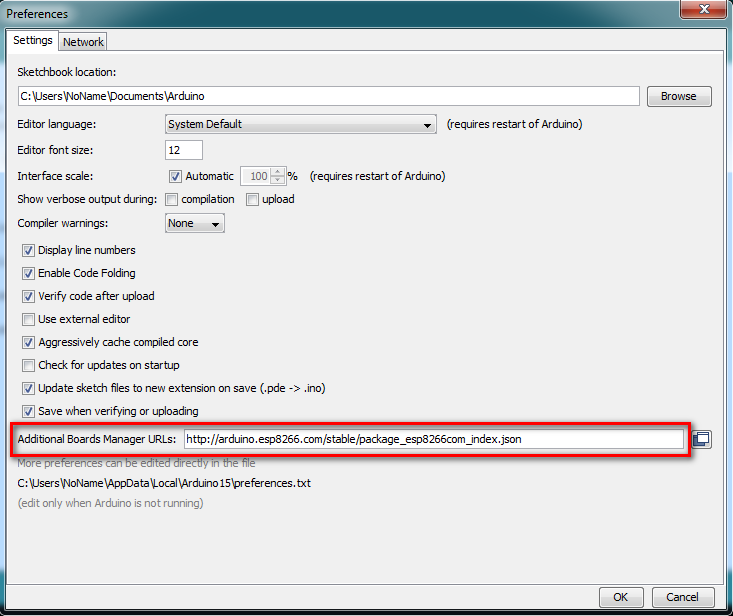This screenshot has height=616, width=733.
Task: Cancel the Preferences dialog
Action: pos(683,597)
